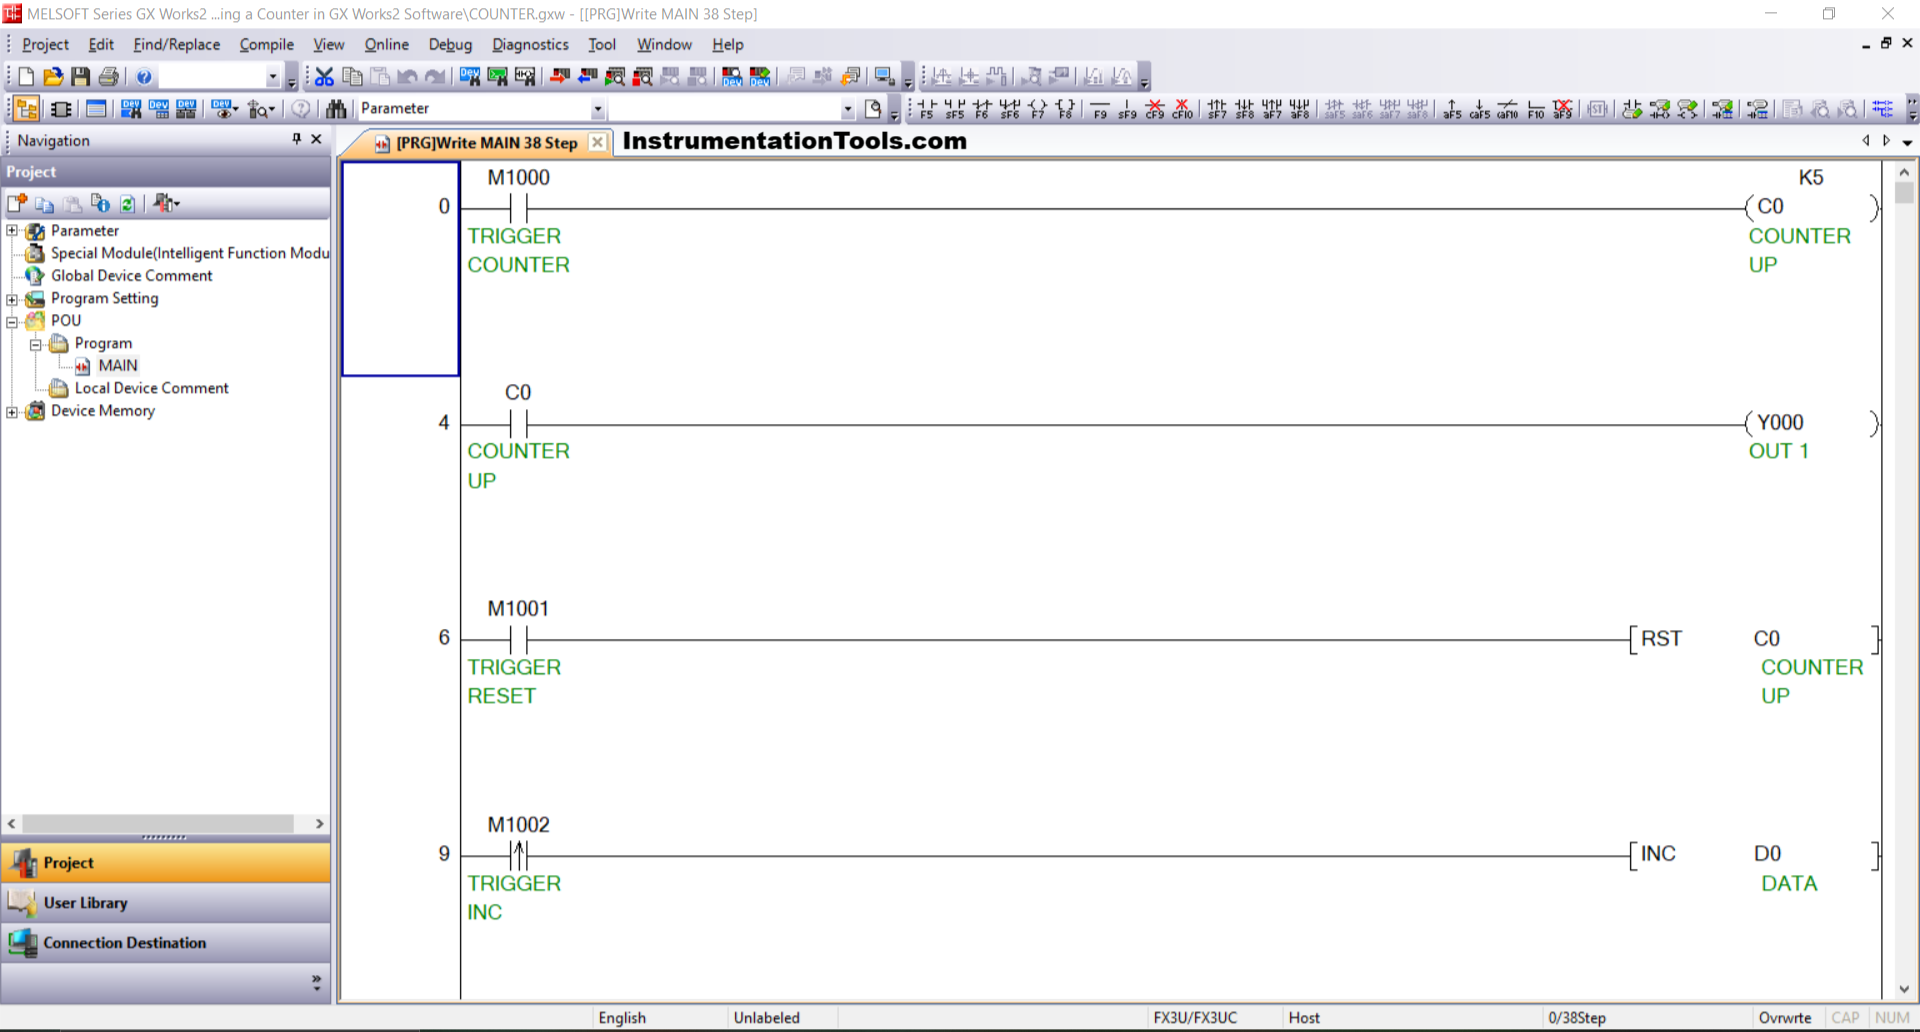Click the Print icon
Screen dimensions: 1920x1032
[x=109, y=77]
